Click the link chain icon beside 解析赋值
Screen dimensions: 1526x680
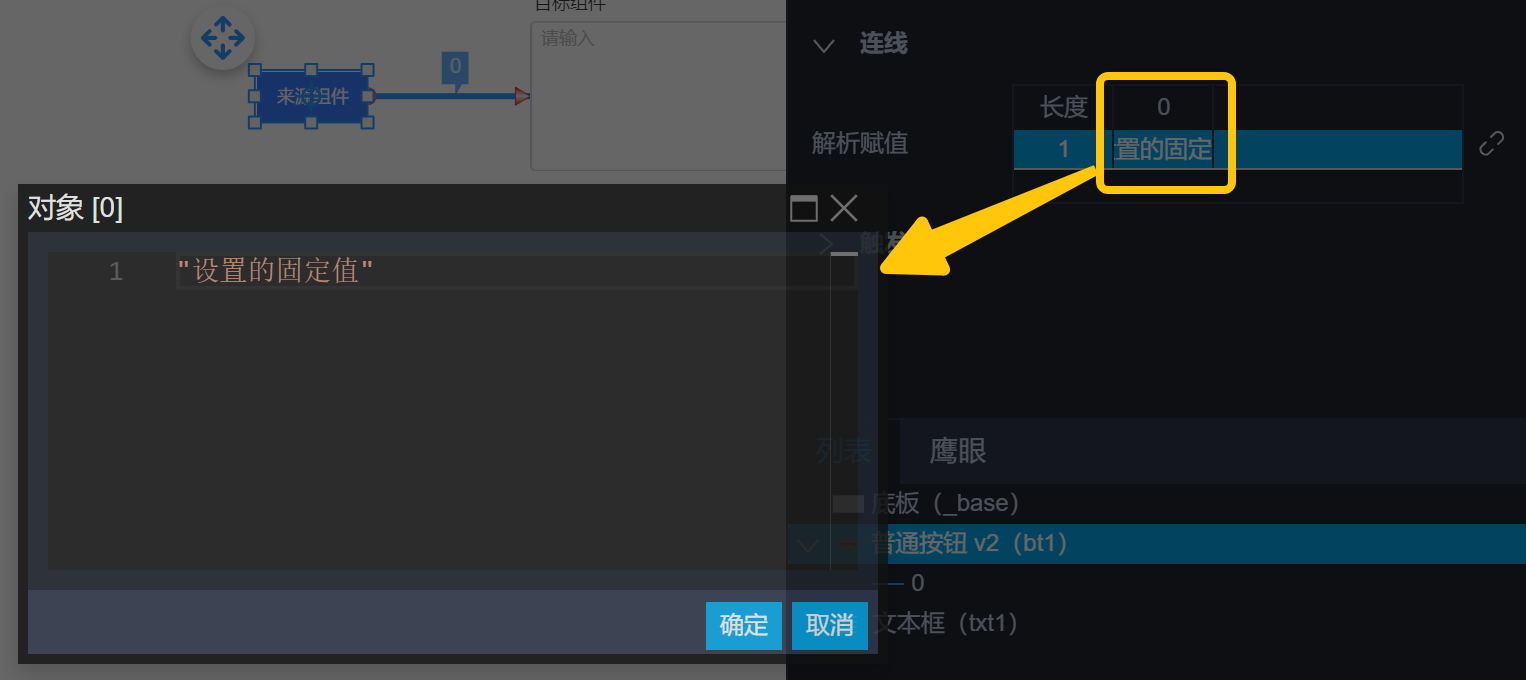coord(1491,144)
